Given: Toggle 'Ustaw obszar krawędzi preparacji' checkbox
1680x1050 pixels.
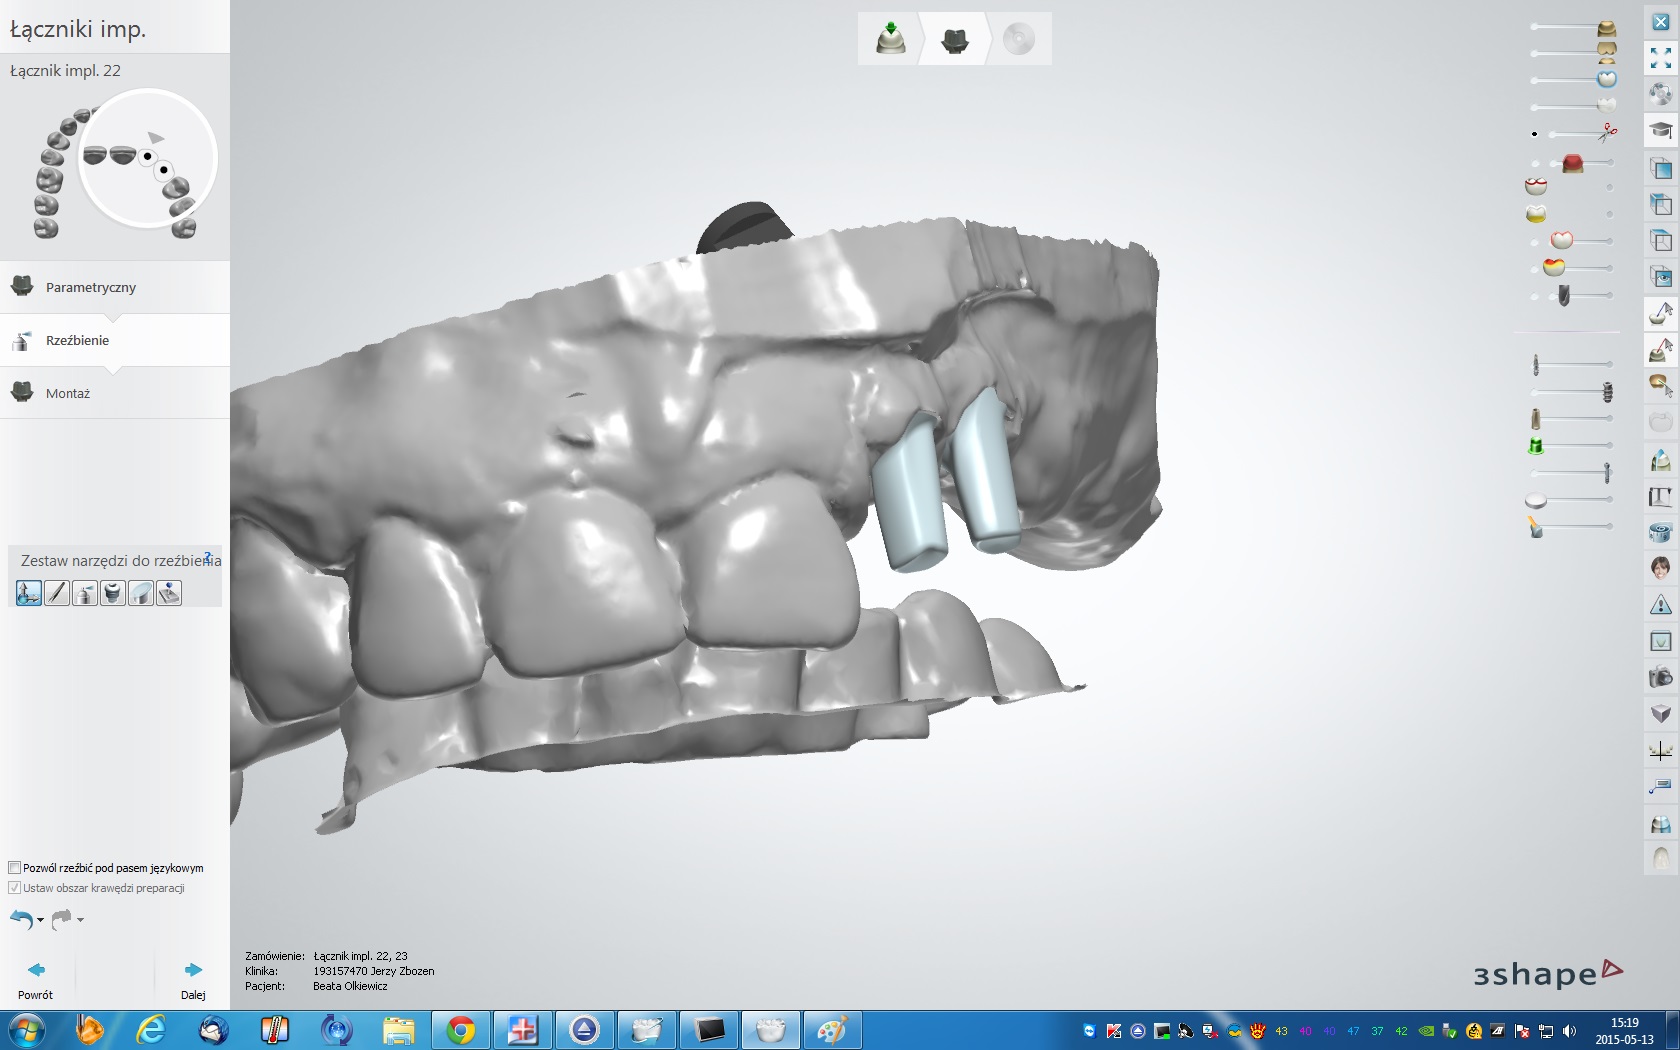Looking at the screenshot, I should [x=15, y=888].
